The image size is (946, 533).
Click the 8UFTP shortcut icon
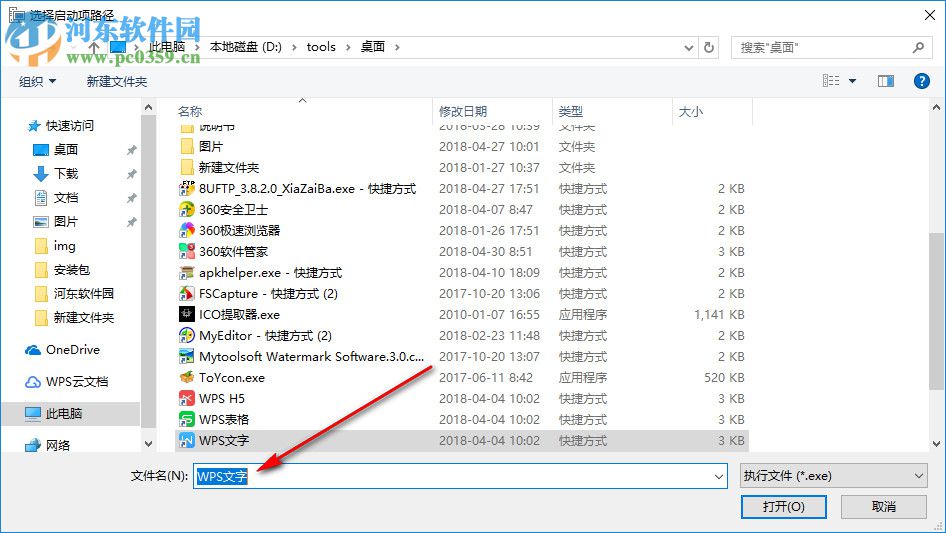tap(187, 188)
